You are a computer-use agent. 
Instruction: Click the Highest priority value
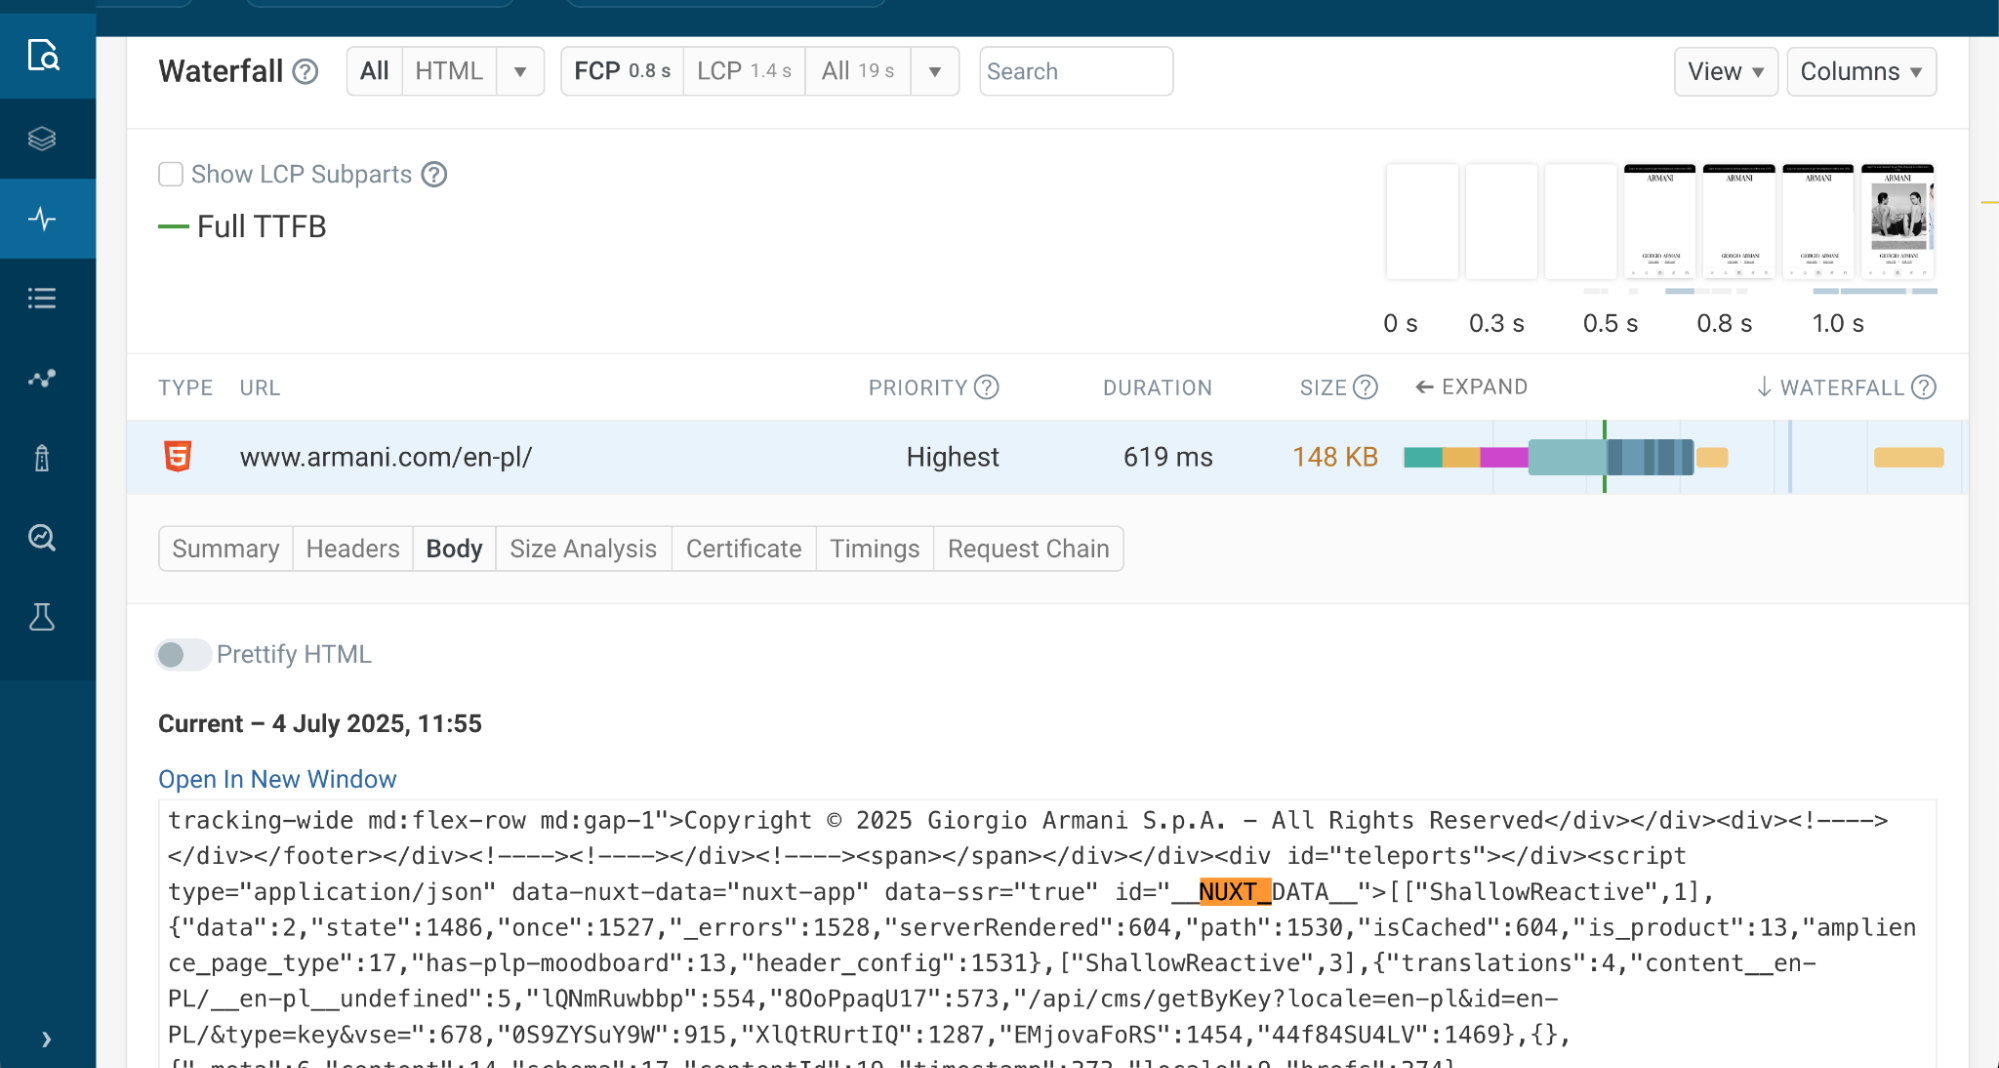coord(952,457)
